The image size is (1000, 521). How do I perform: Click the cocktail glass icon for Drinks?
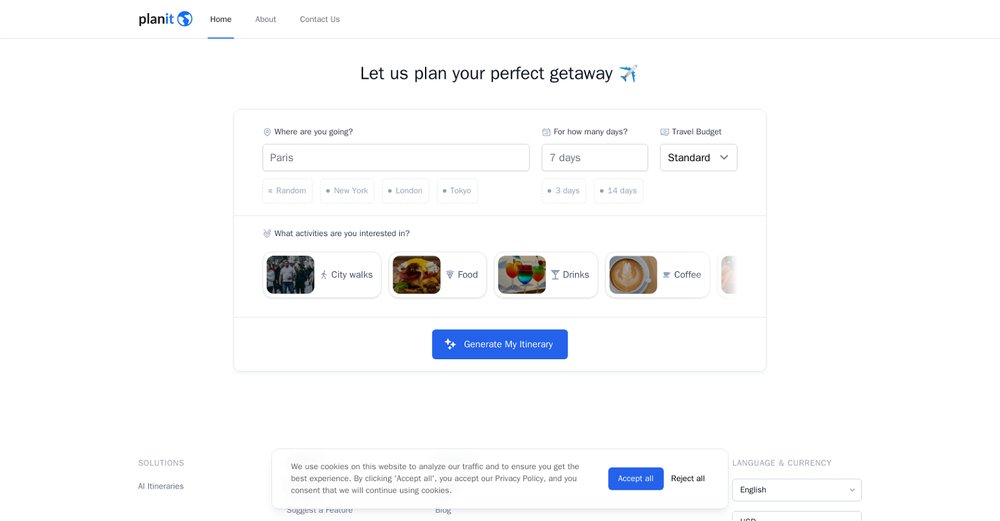point(555,275)
